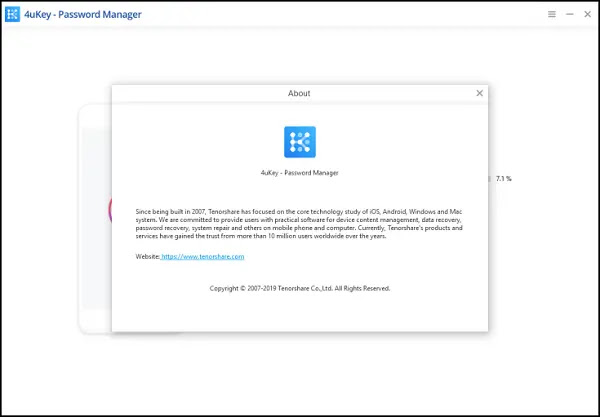Click the copyright 2007-2019 Tenorshare text
The width and height of the screenshot is (600, 417).
tap(300, 288)
